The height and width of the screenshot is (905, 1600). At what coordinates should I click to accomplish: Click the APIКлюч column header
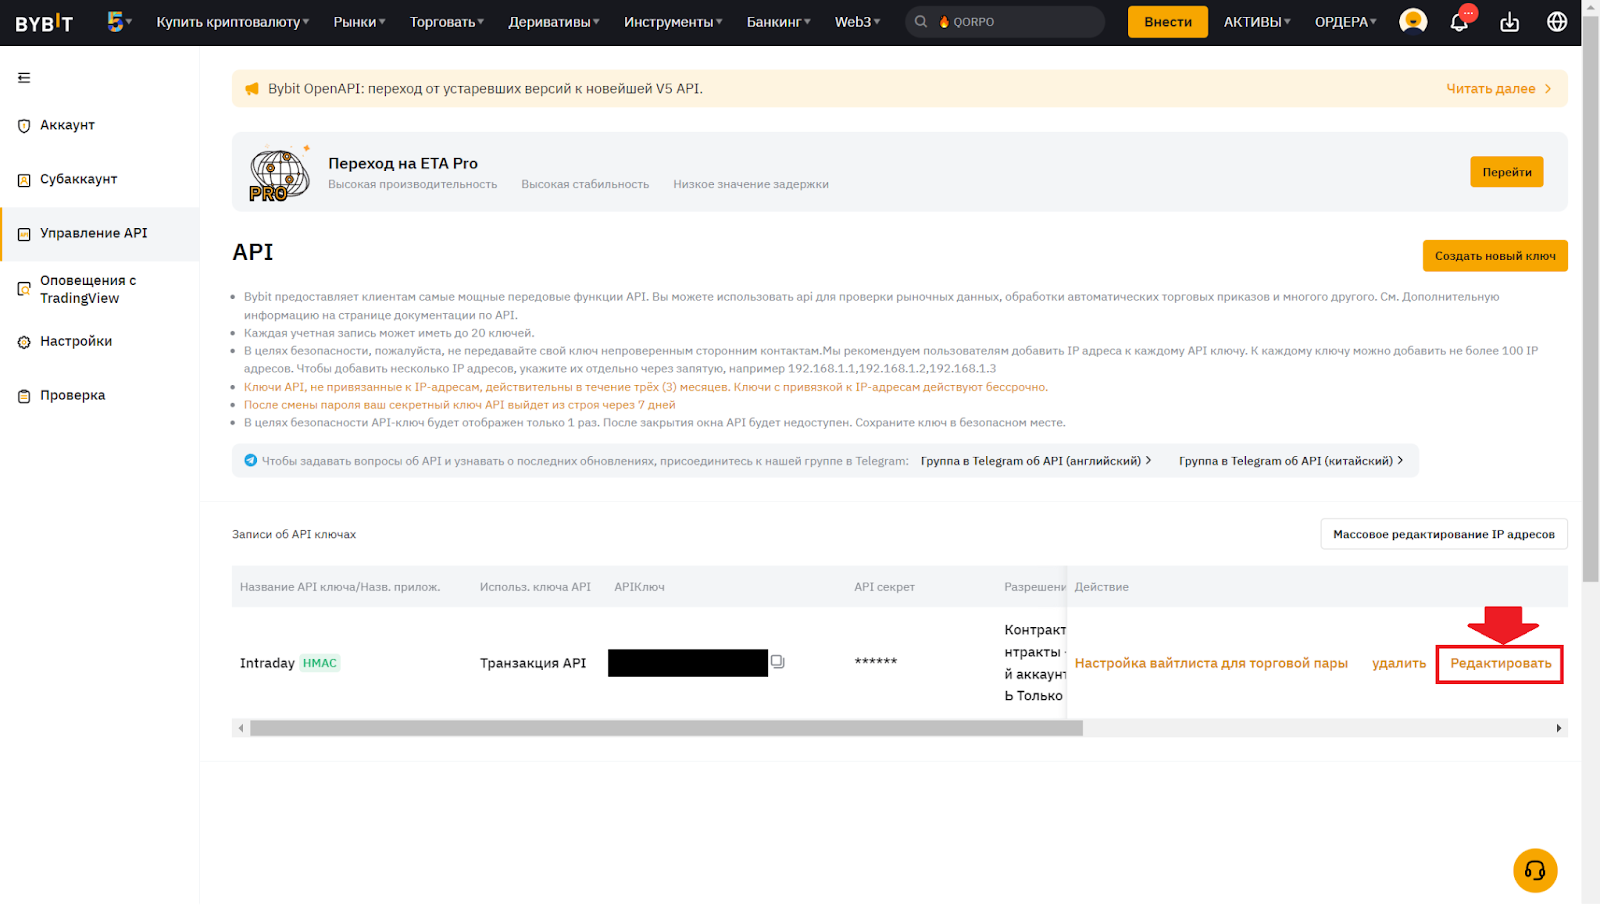(x=639, y=587)
